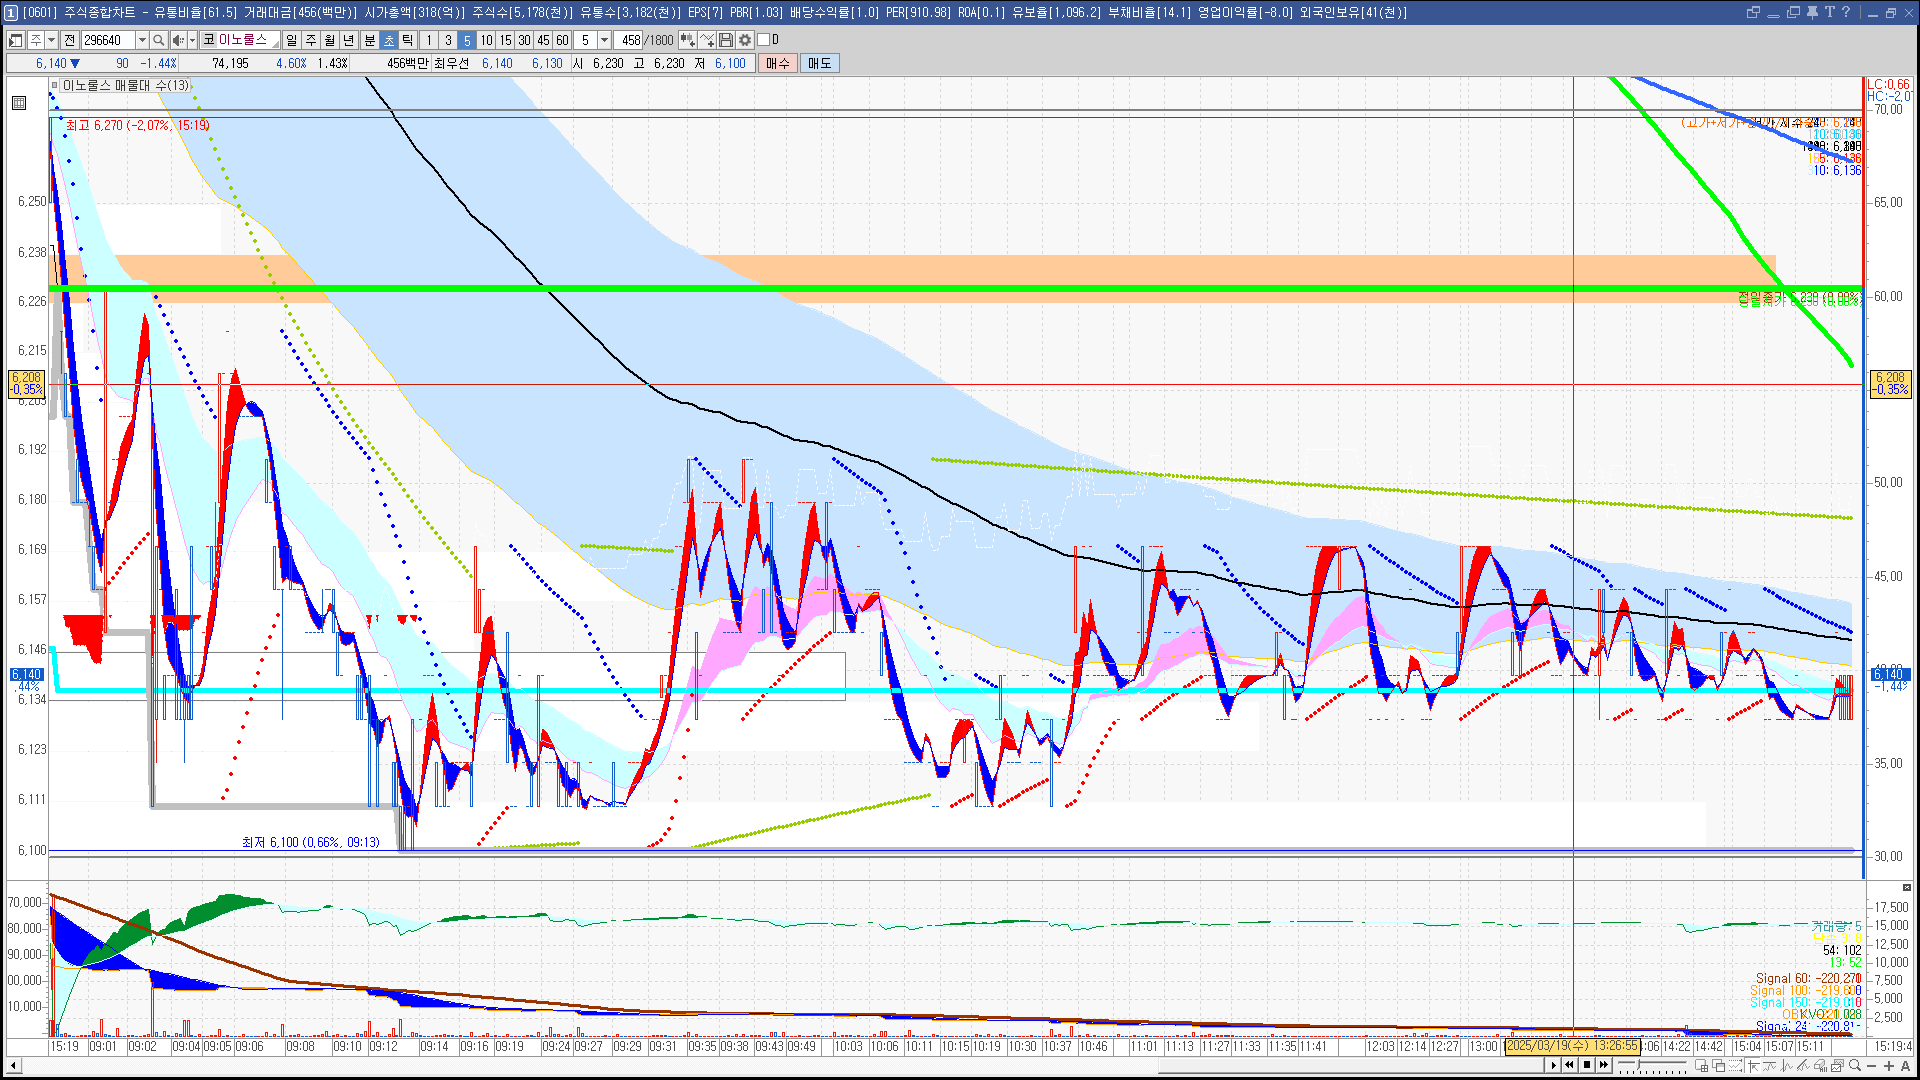Click the 매수 buy button
Screen dimensions: 1920x1080
pyautogui.click(x=778, y=63)
